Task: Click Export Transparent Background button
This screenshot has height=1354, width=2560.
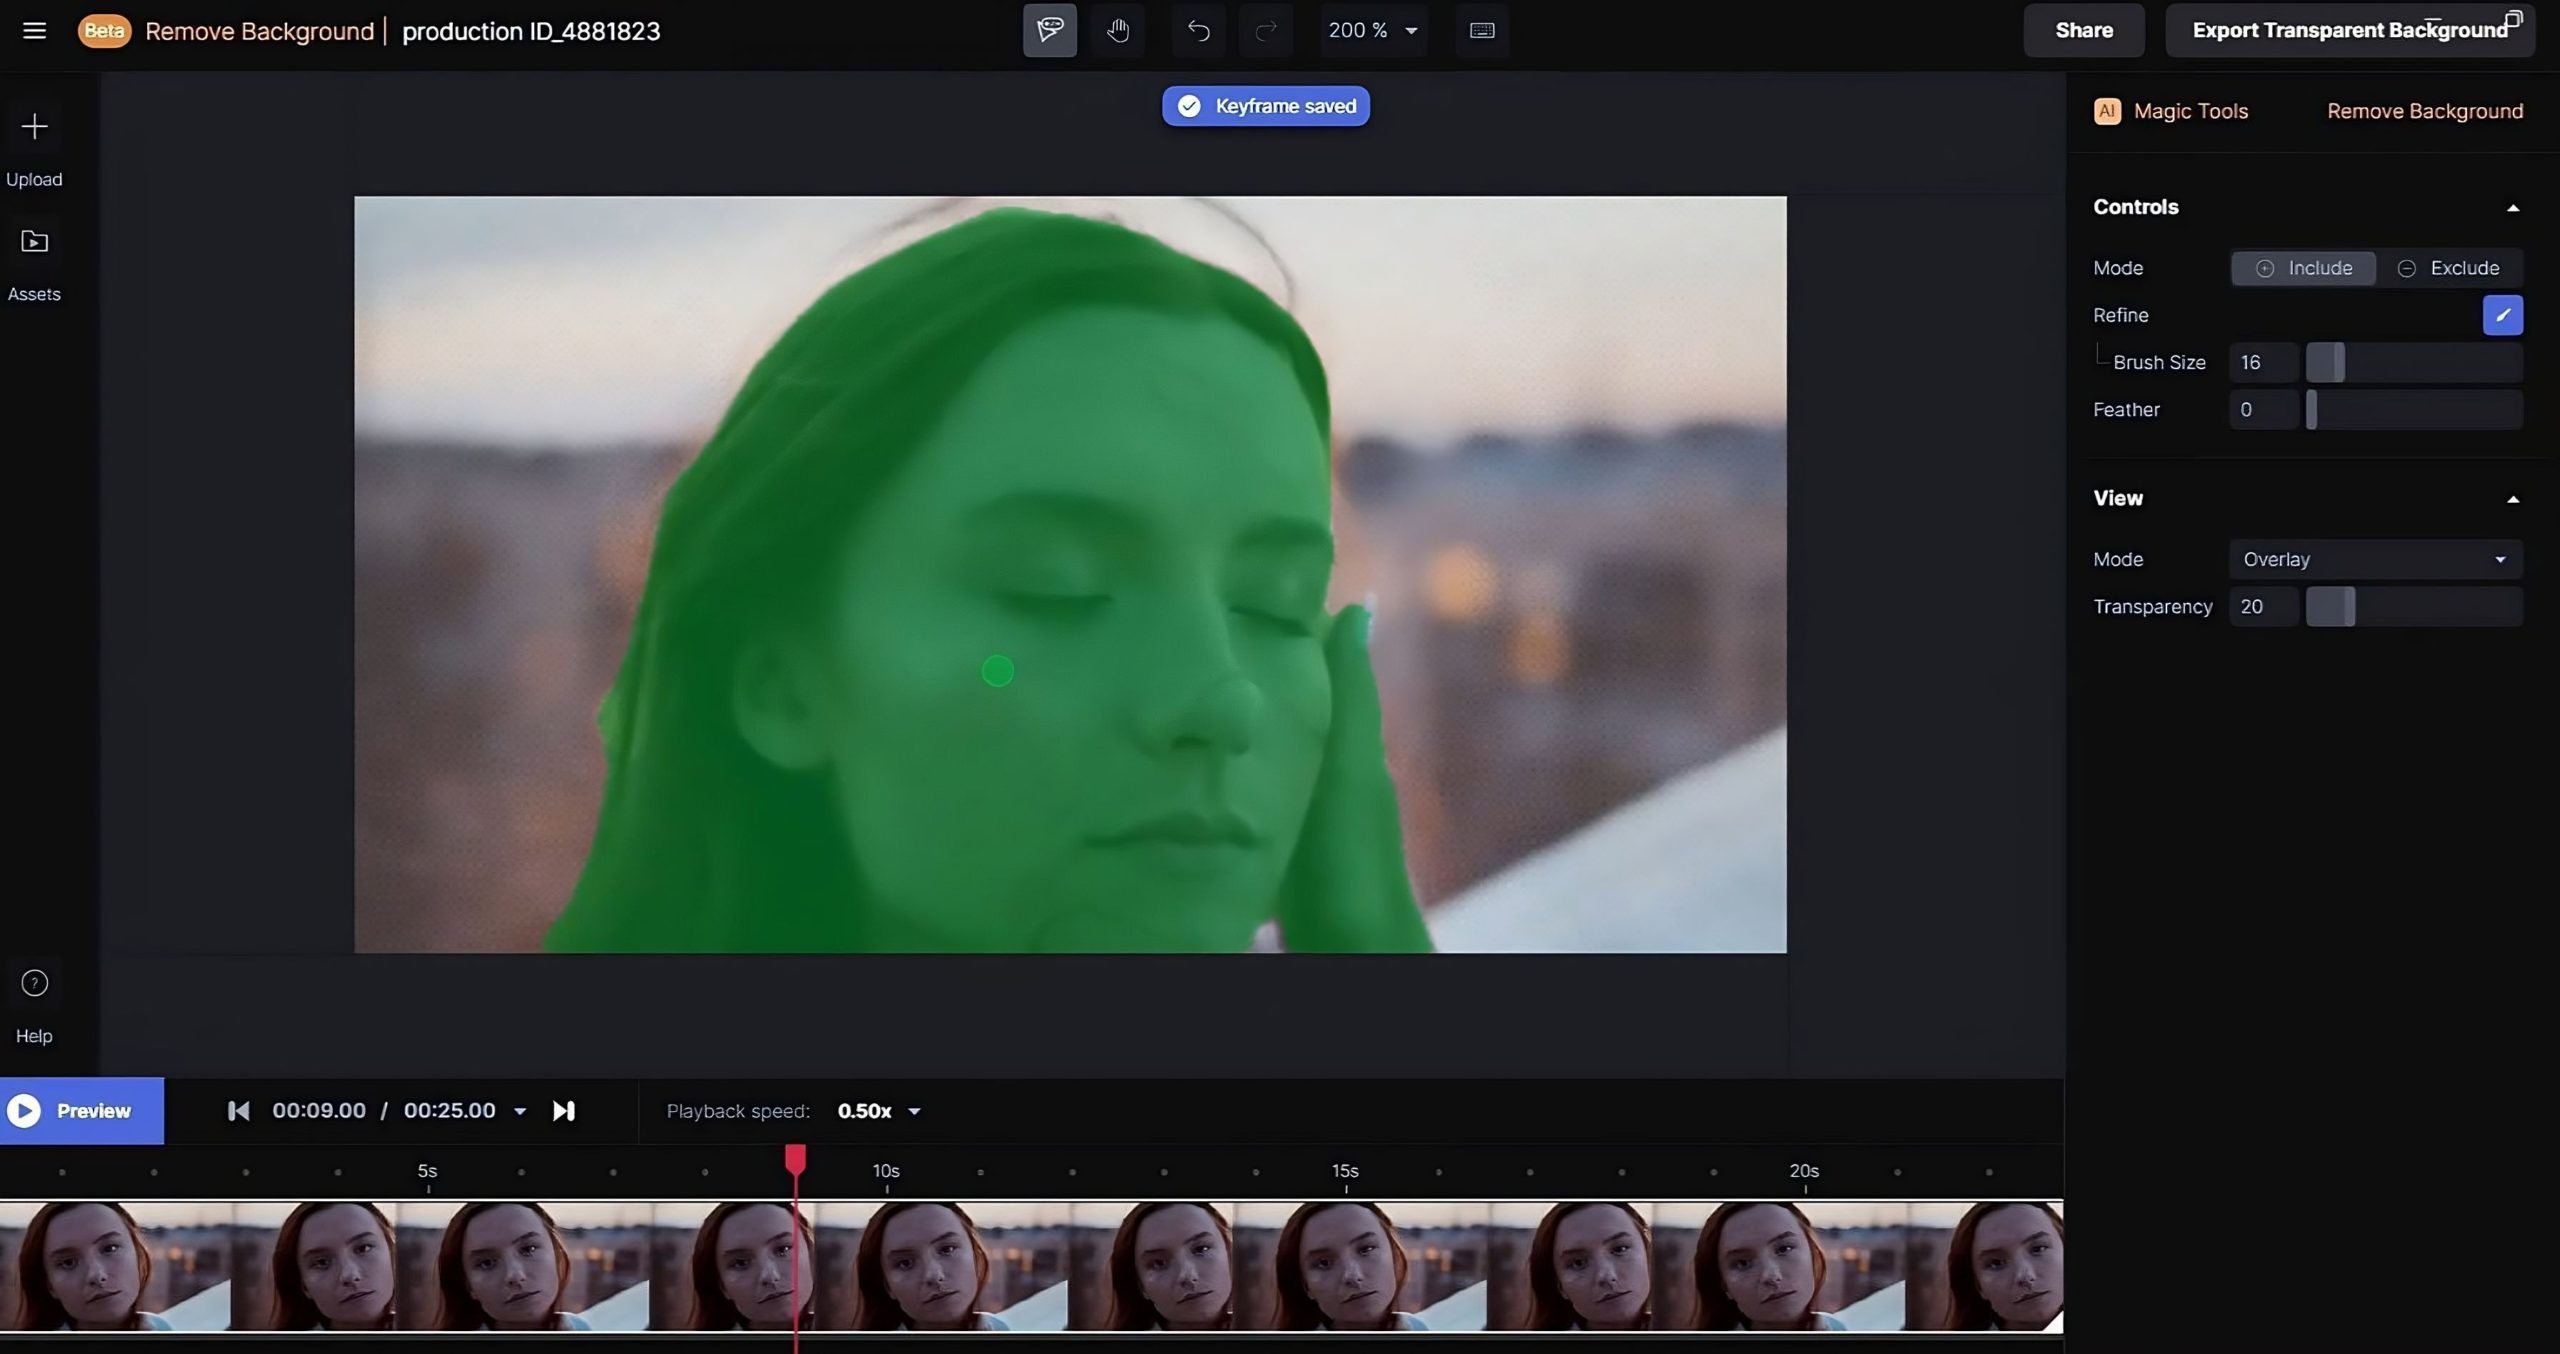Action: pos(2349,30)
